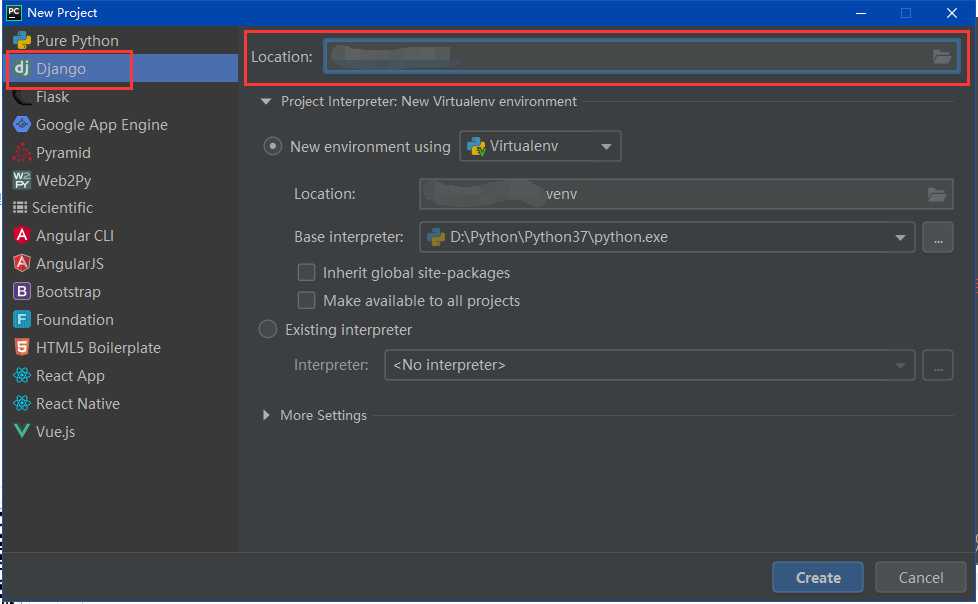The width and height of the screenshot is (978, 604).
Task: Click the Cancel button
Action: pyautogui.click(x=921, y=577)
